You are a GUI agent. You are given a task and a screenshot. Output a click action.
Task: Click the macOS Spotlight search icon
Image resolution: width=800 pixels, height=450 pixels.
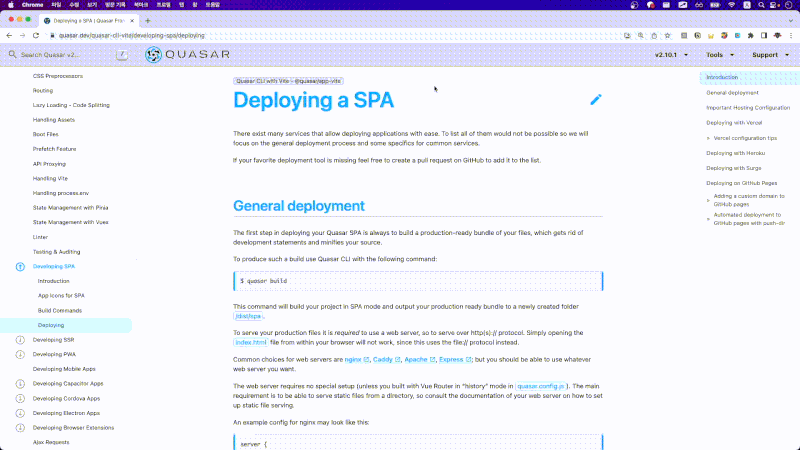tap(761, 5)
